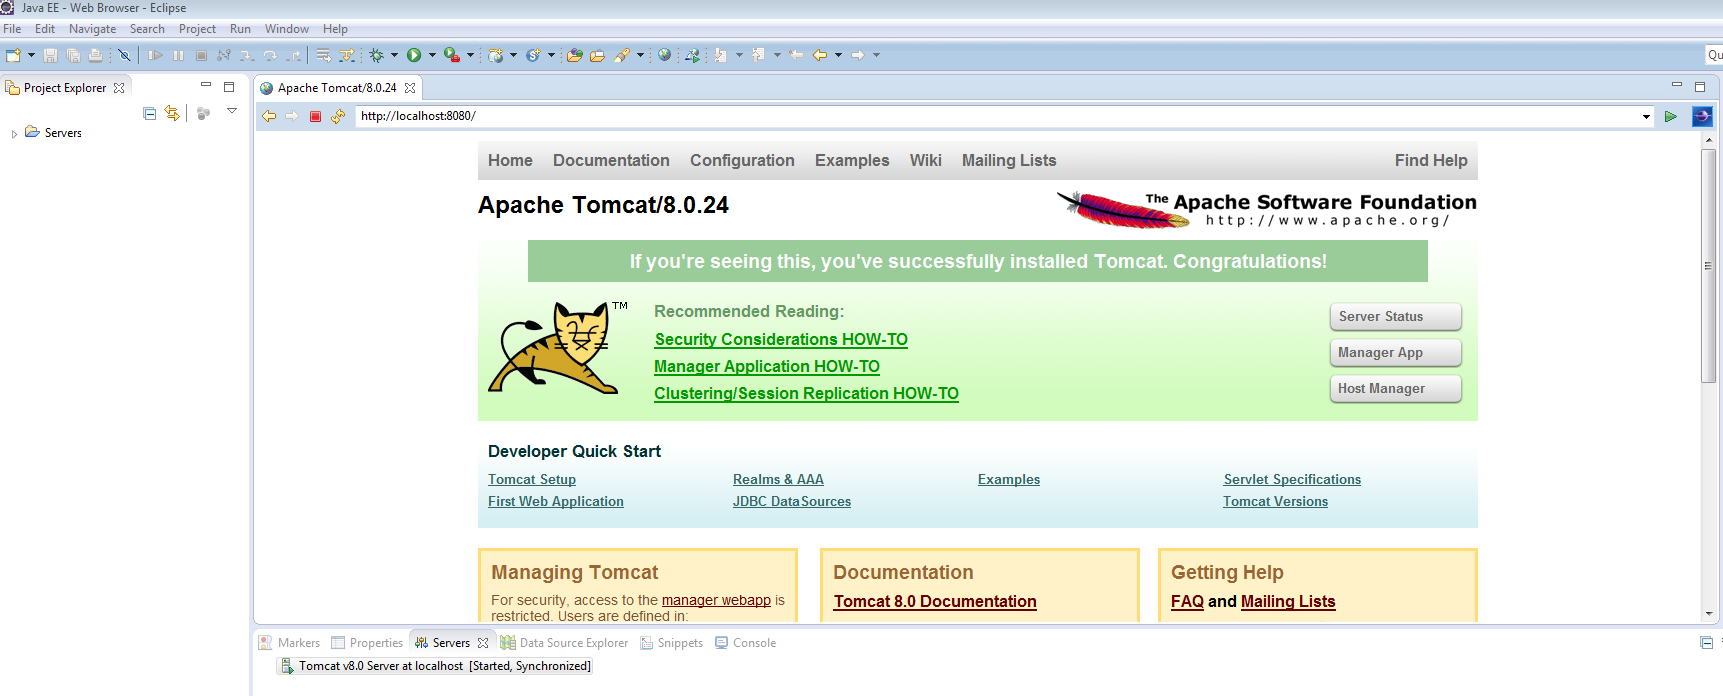
Task: Open the Navigate menu
Action: pos(92,29)
